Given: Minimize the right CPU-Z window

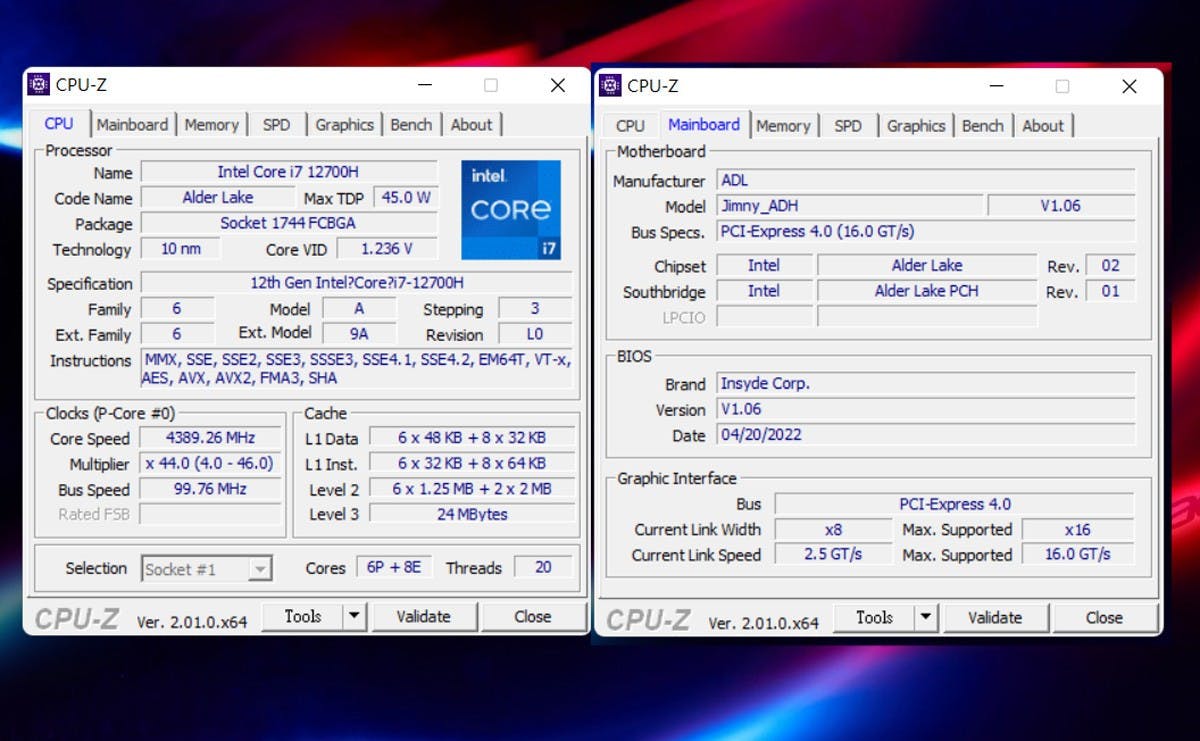Looking at the screenshot, I should (995, 87).
